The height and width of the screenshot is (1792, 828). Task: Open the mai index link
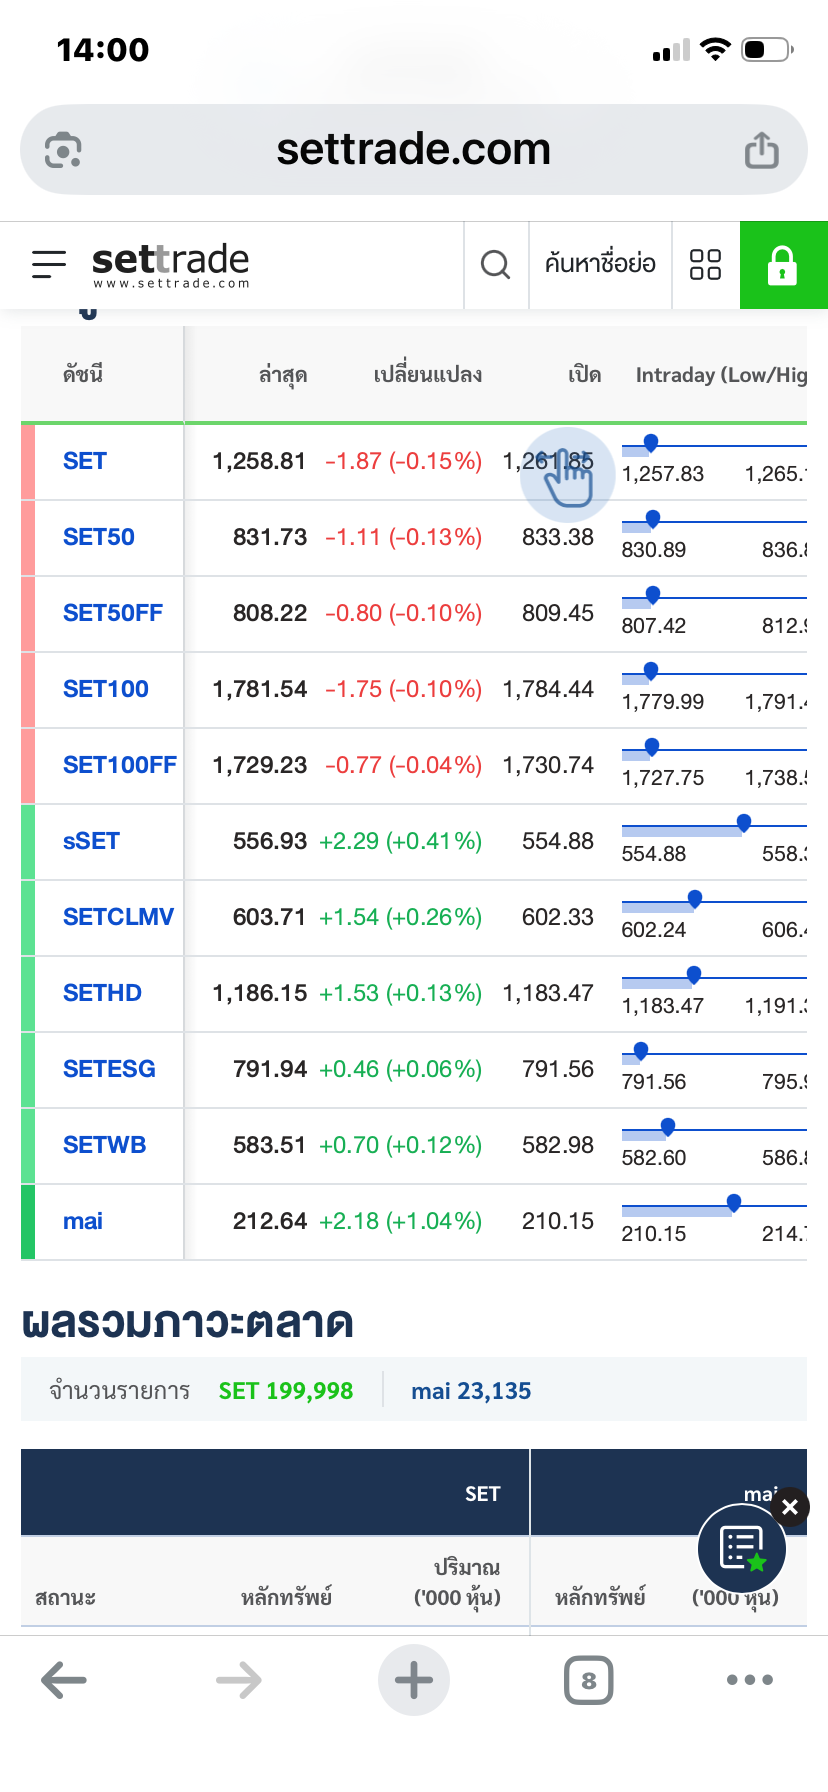(x=83, y=1221)
